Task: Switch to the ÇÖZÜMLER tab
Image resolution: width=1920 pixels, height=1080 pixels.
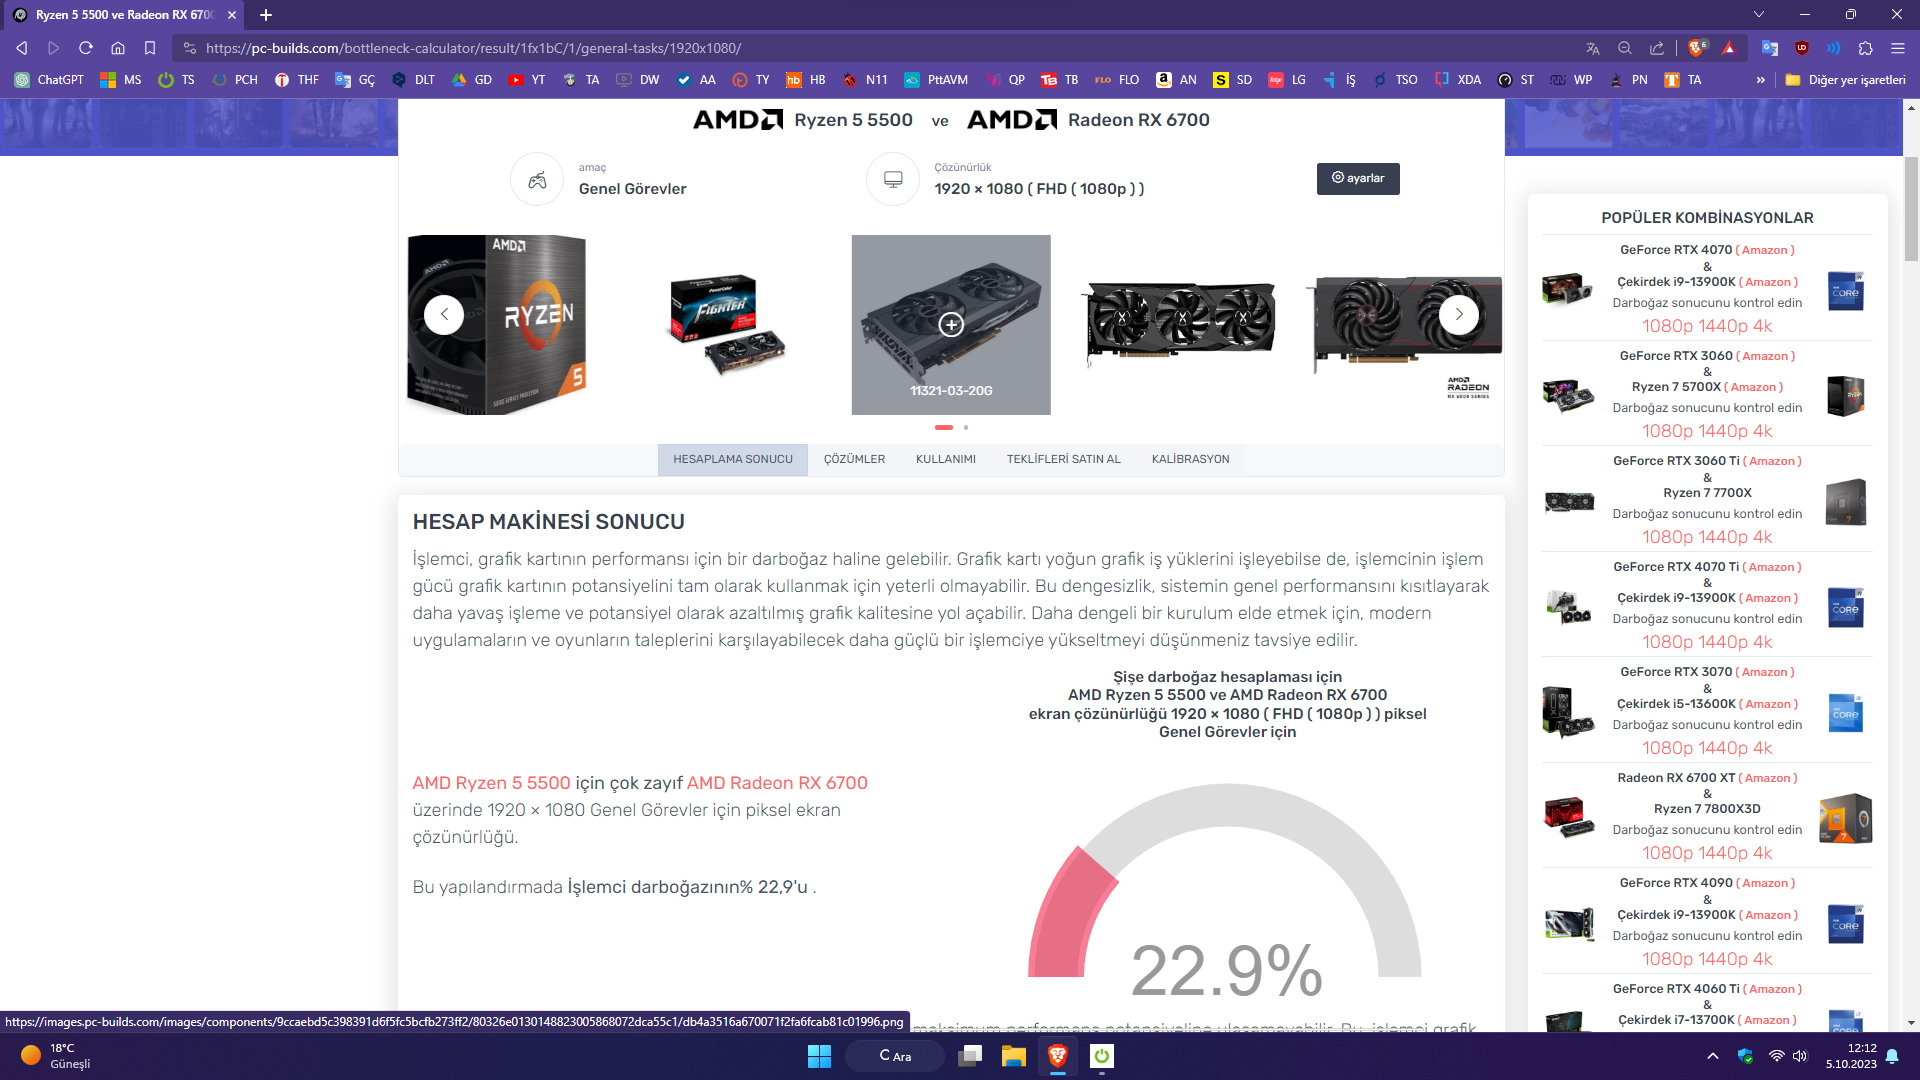Action: tap(854, 460)
